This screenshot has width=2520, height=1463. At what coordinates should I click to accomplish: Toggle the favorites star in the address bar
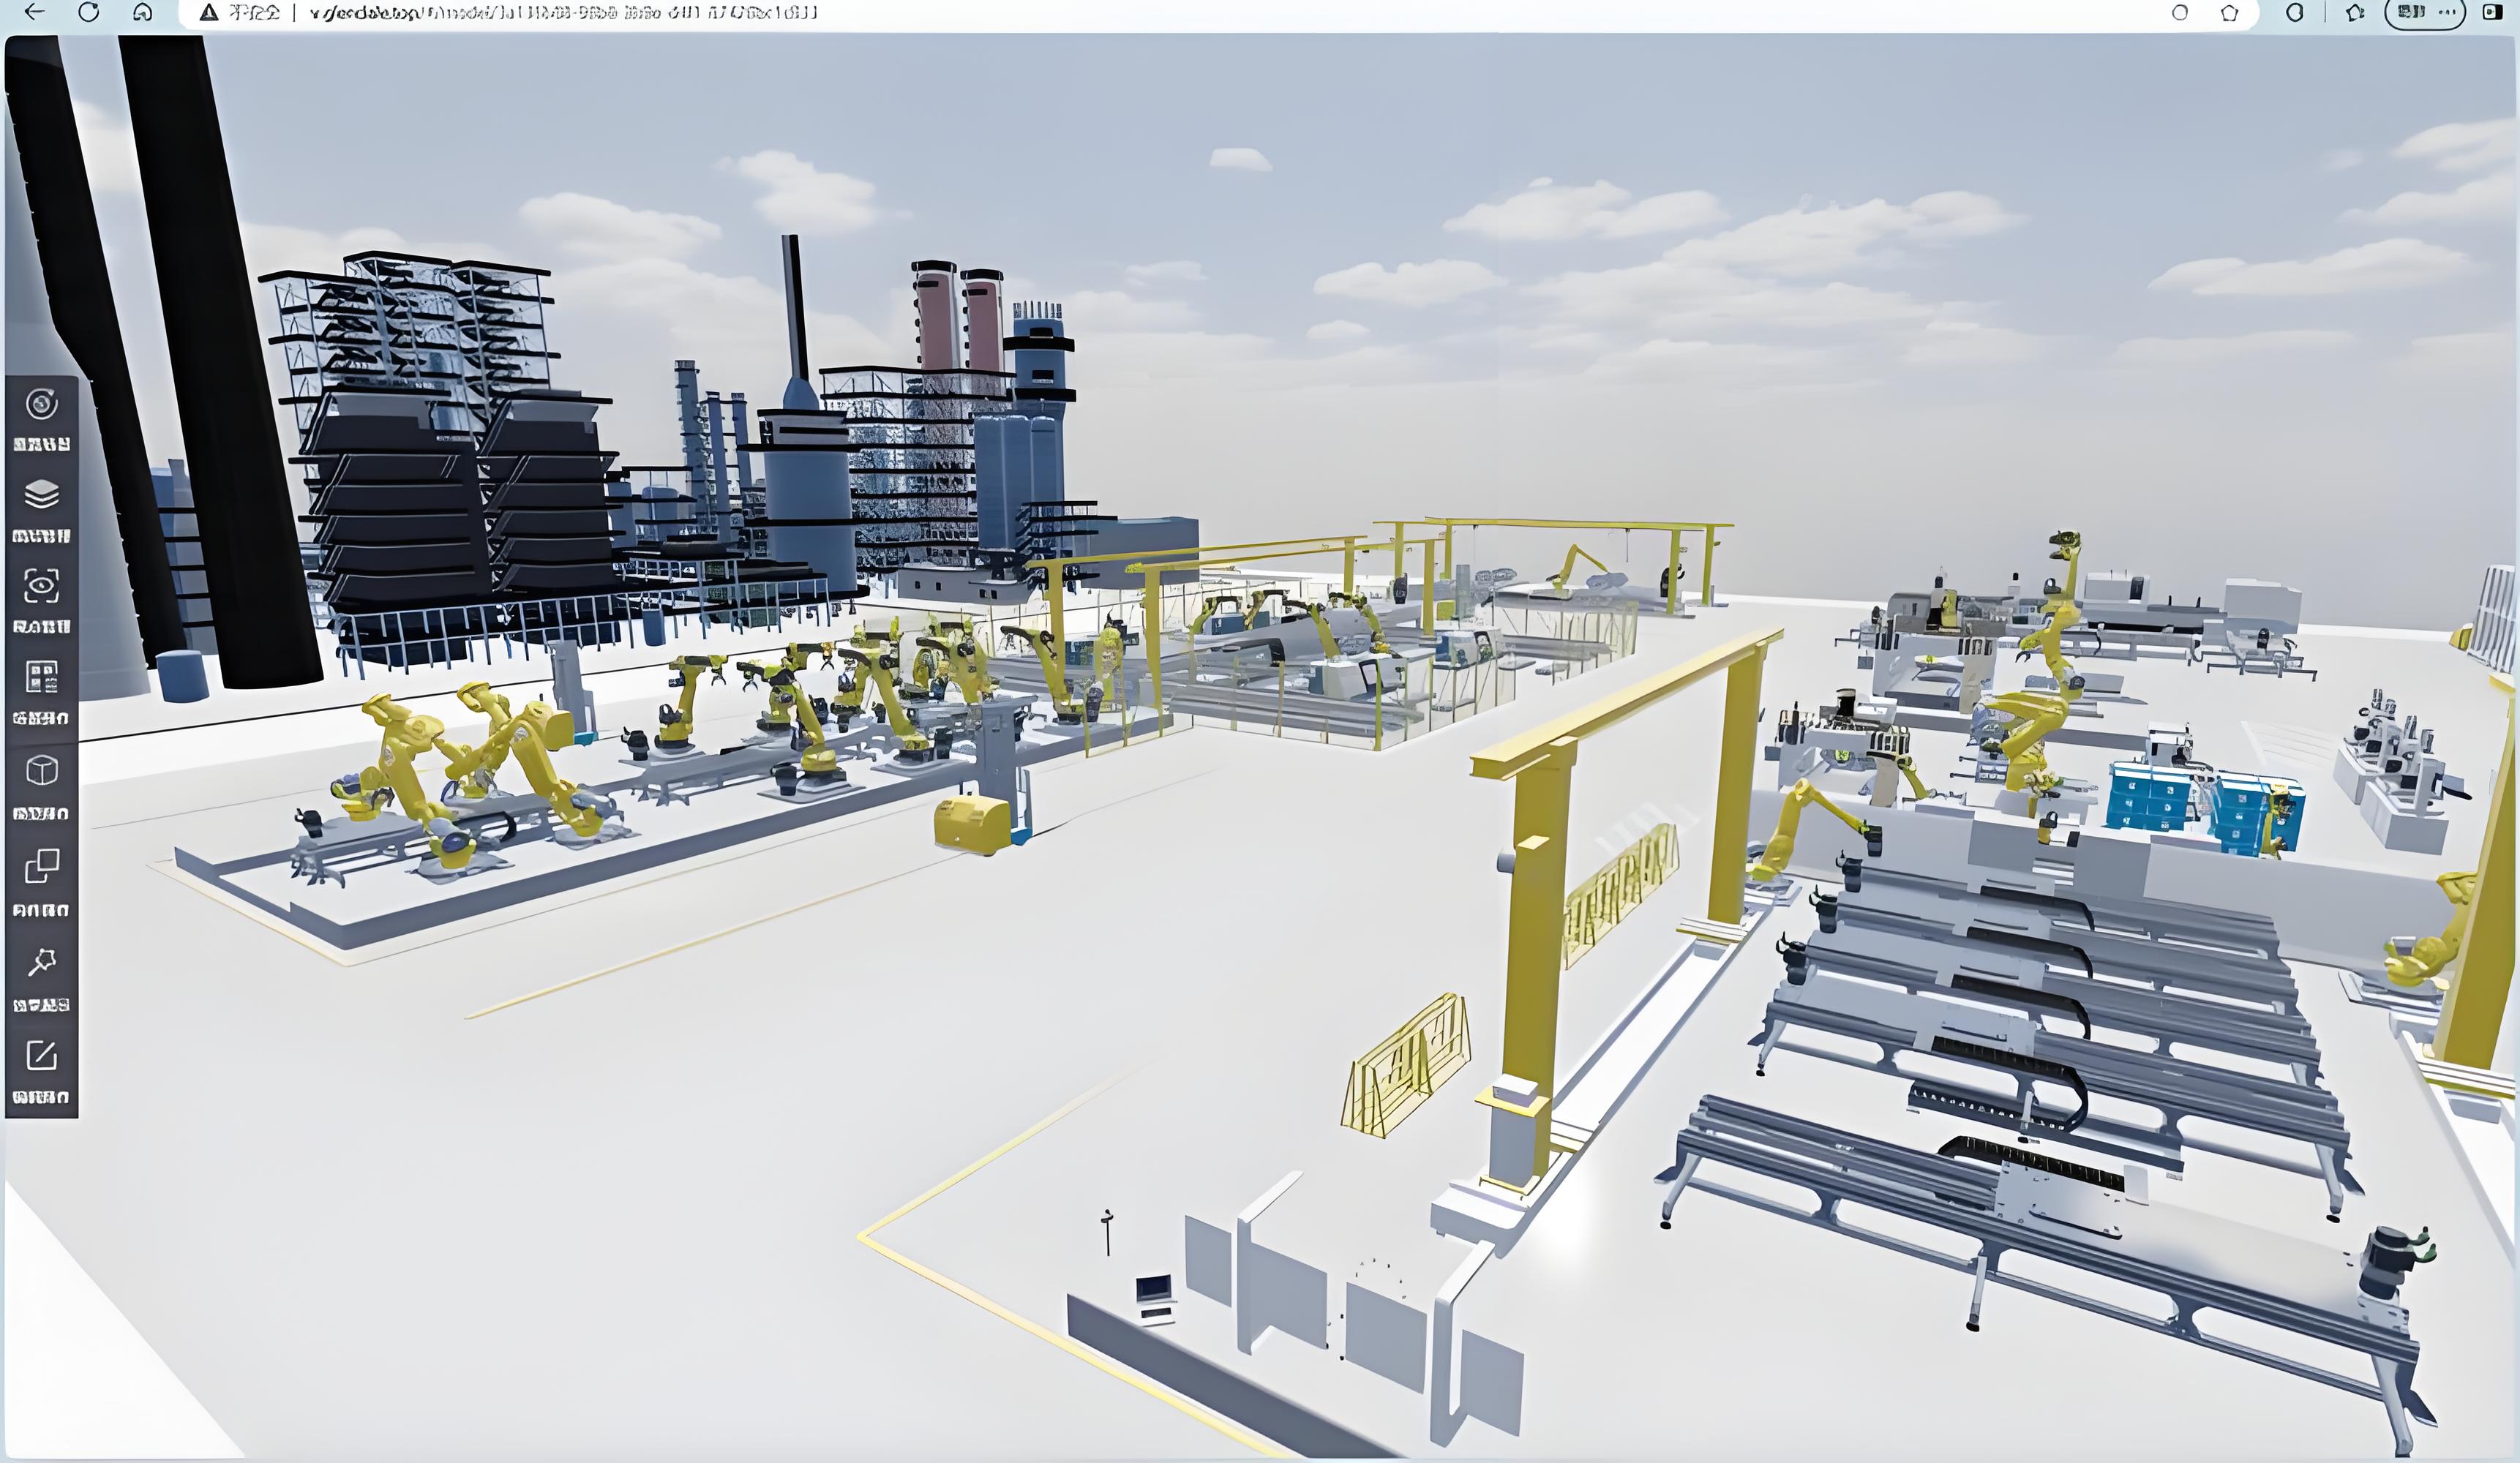(x=2229, y=14)
